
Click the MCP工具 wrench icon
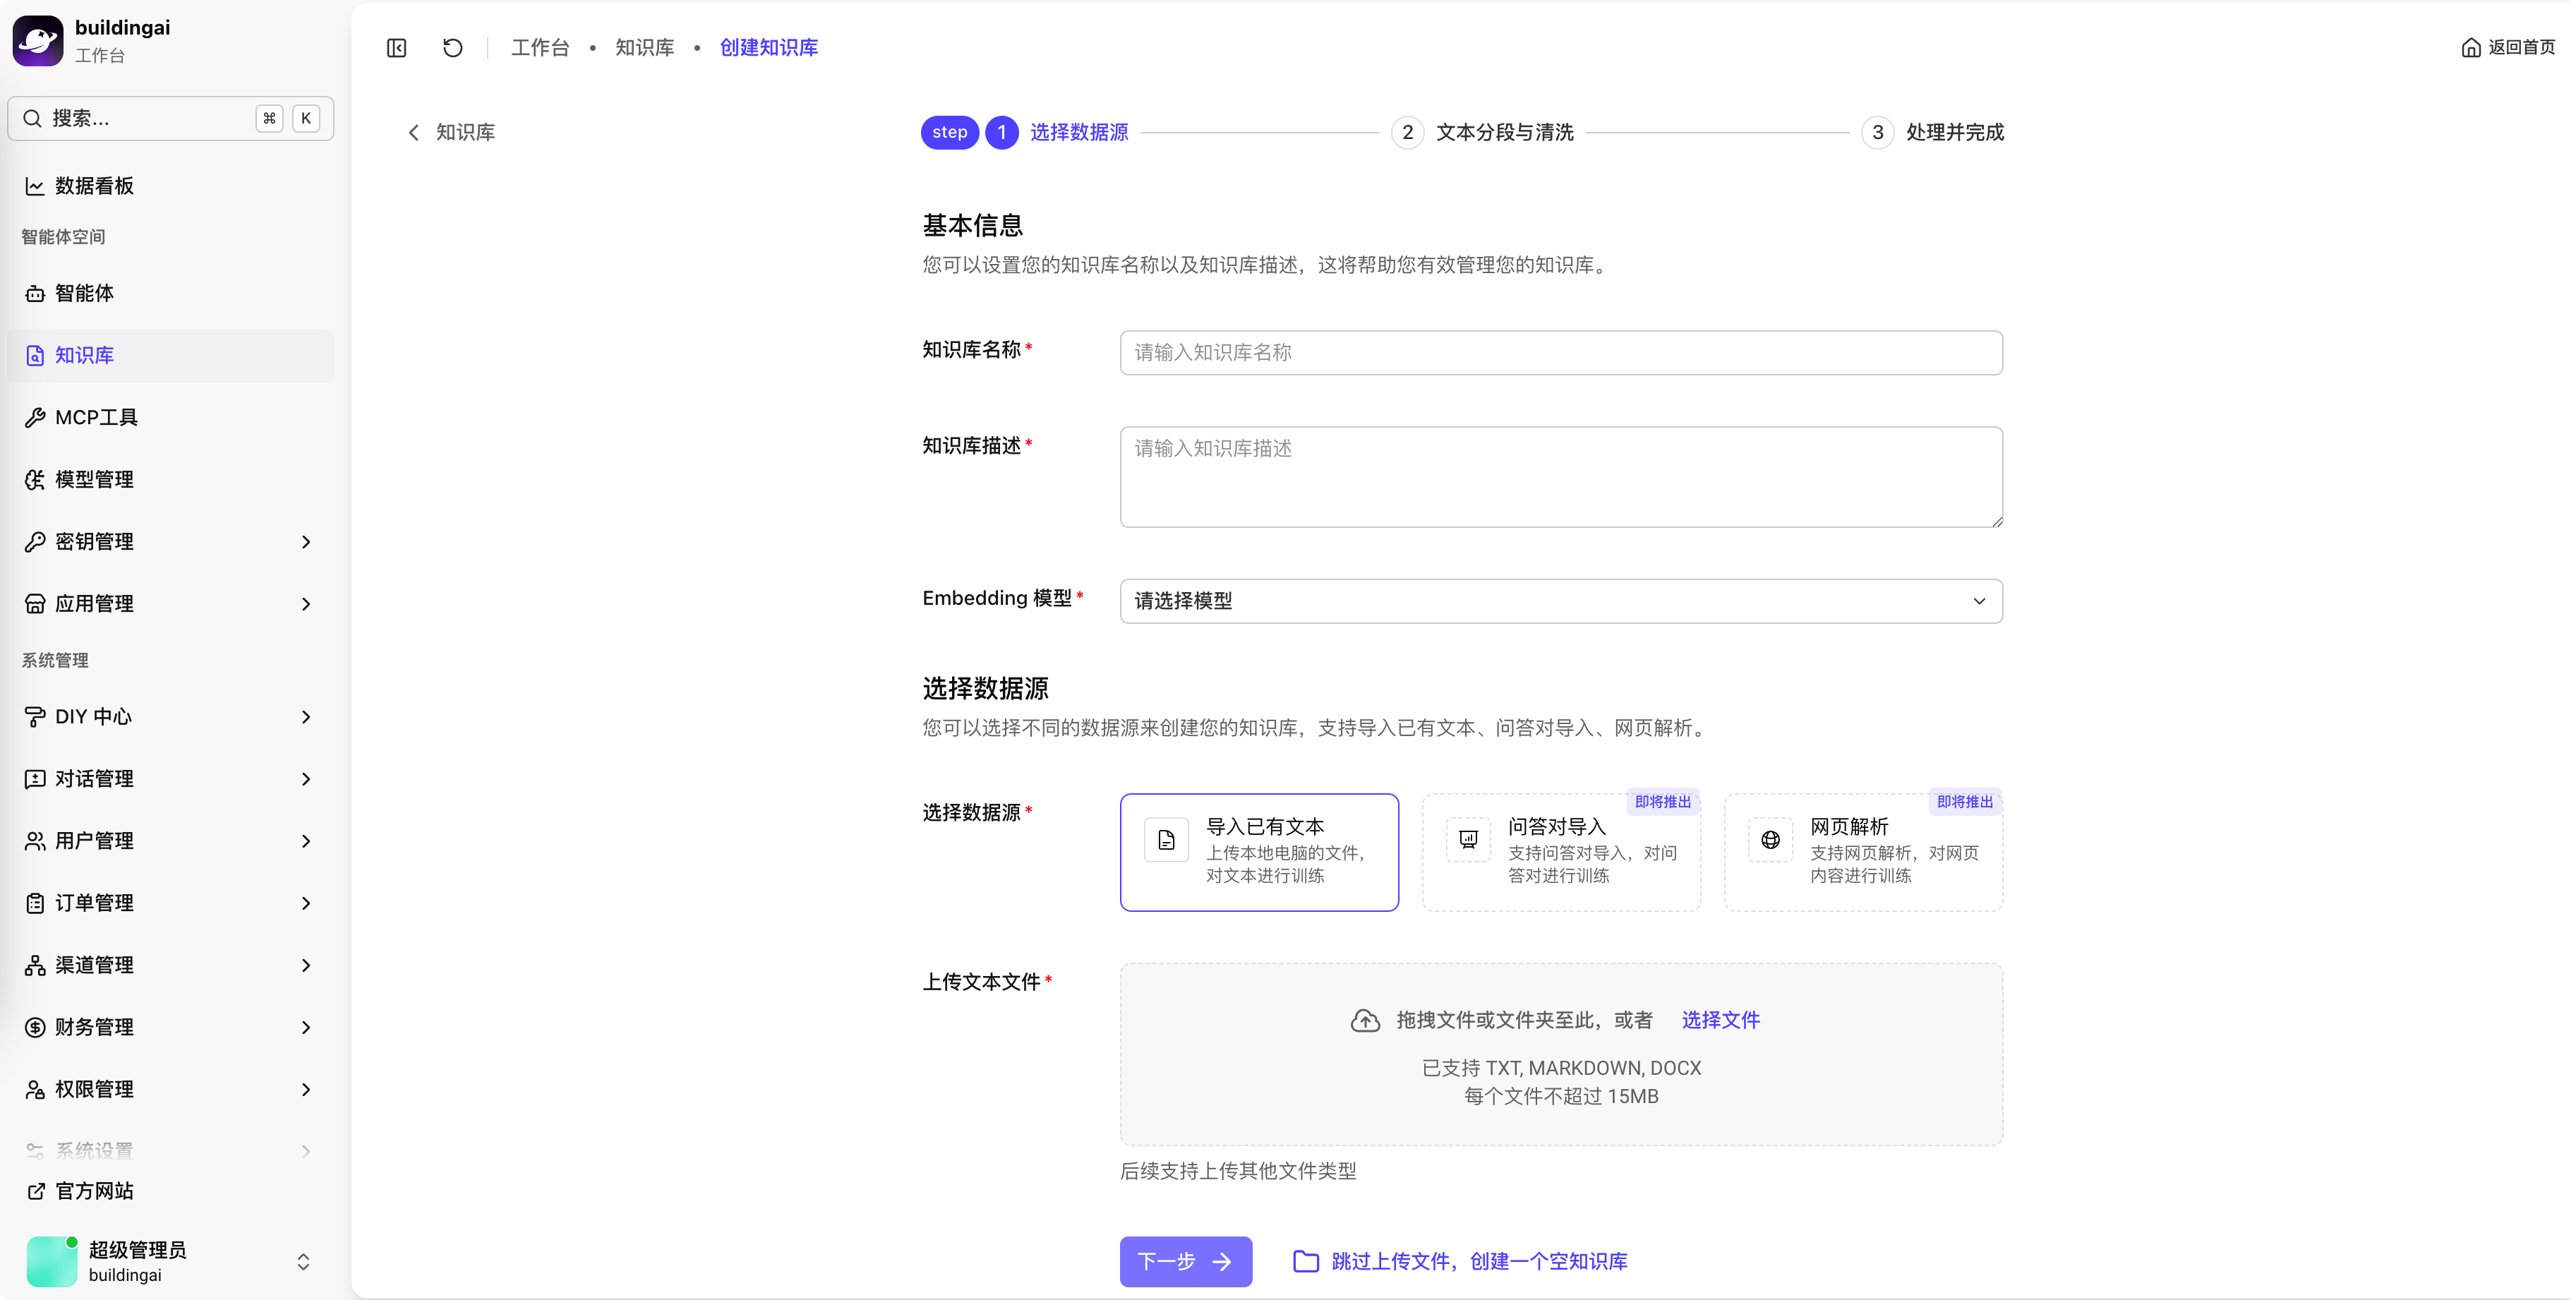[35, 418]
